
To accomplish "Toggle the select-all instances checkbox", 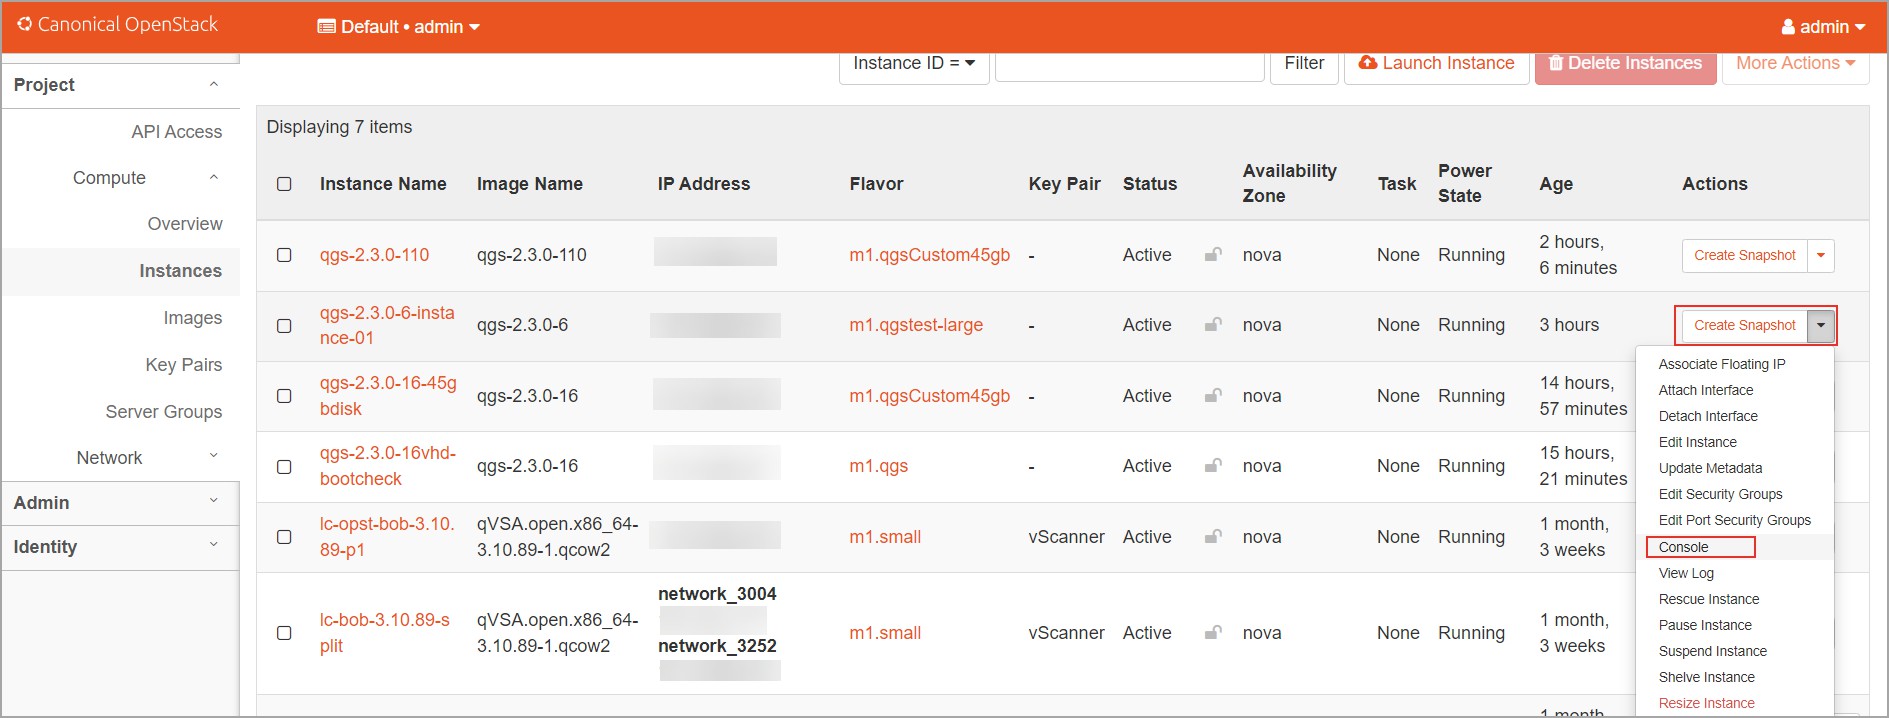I will pos(284,184).
